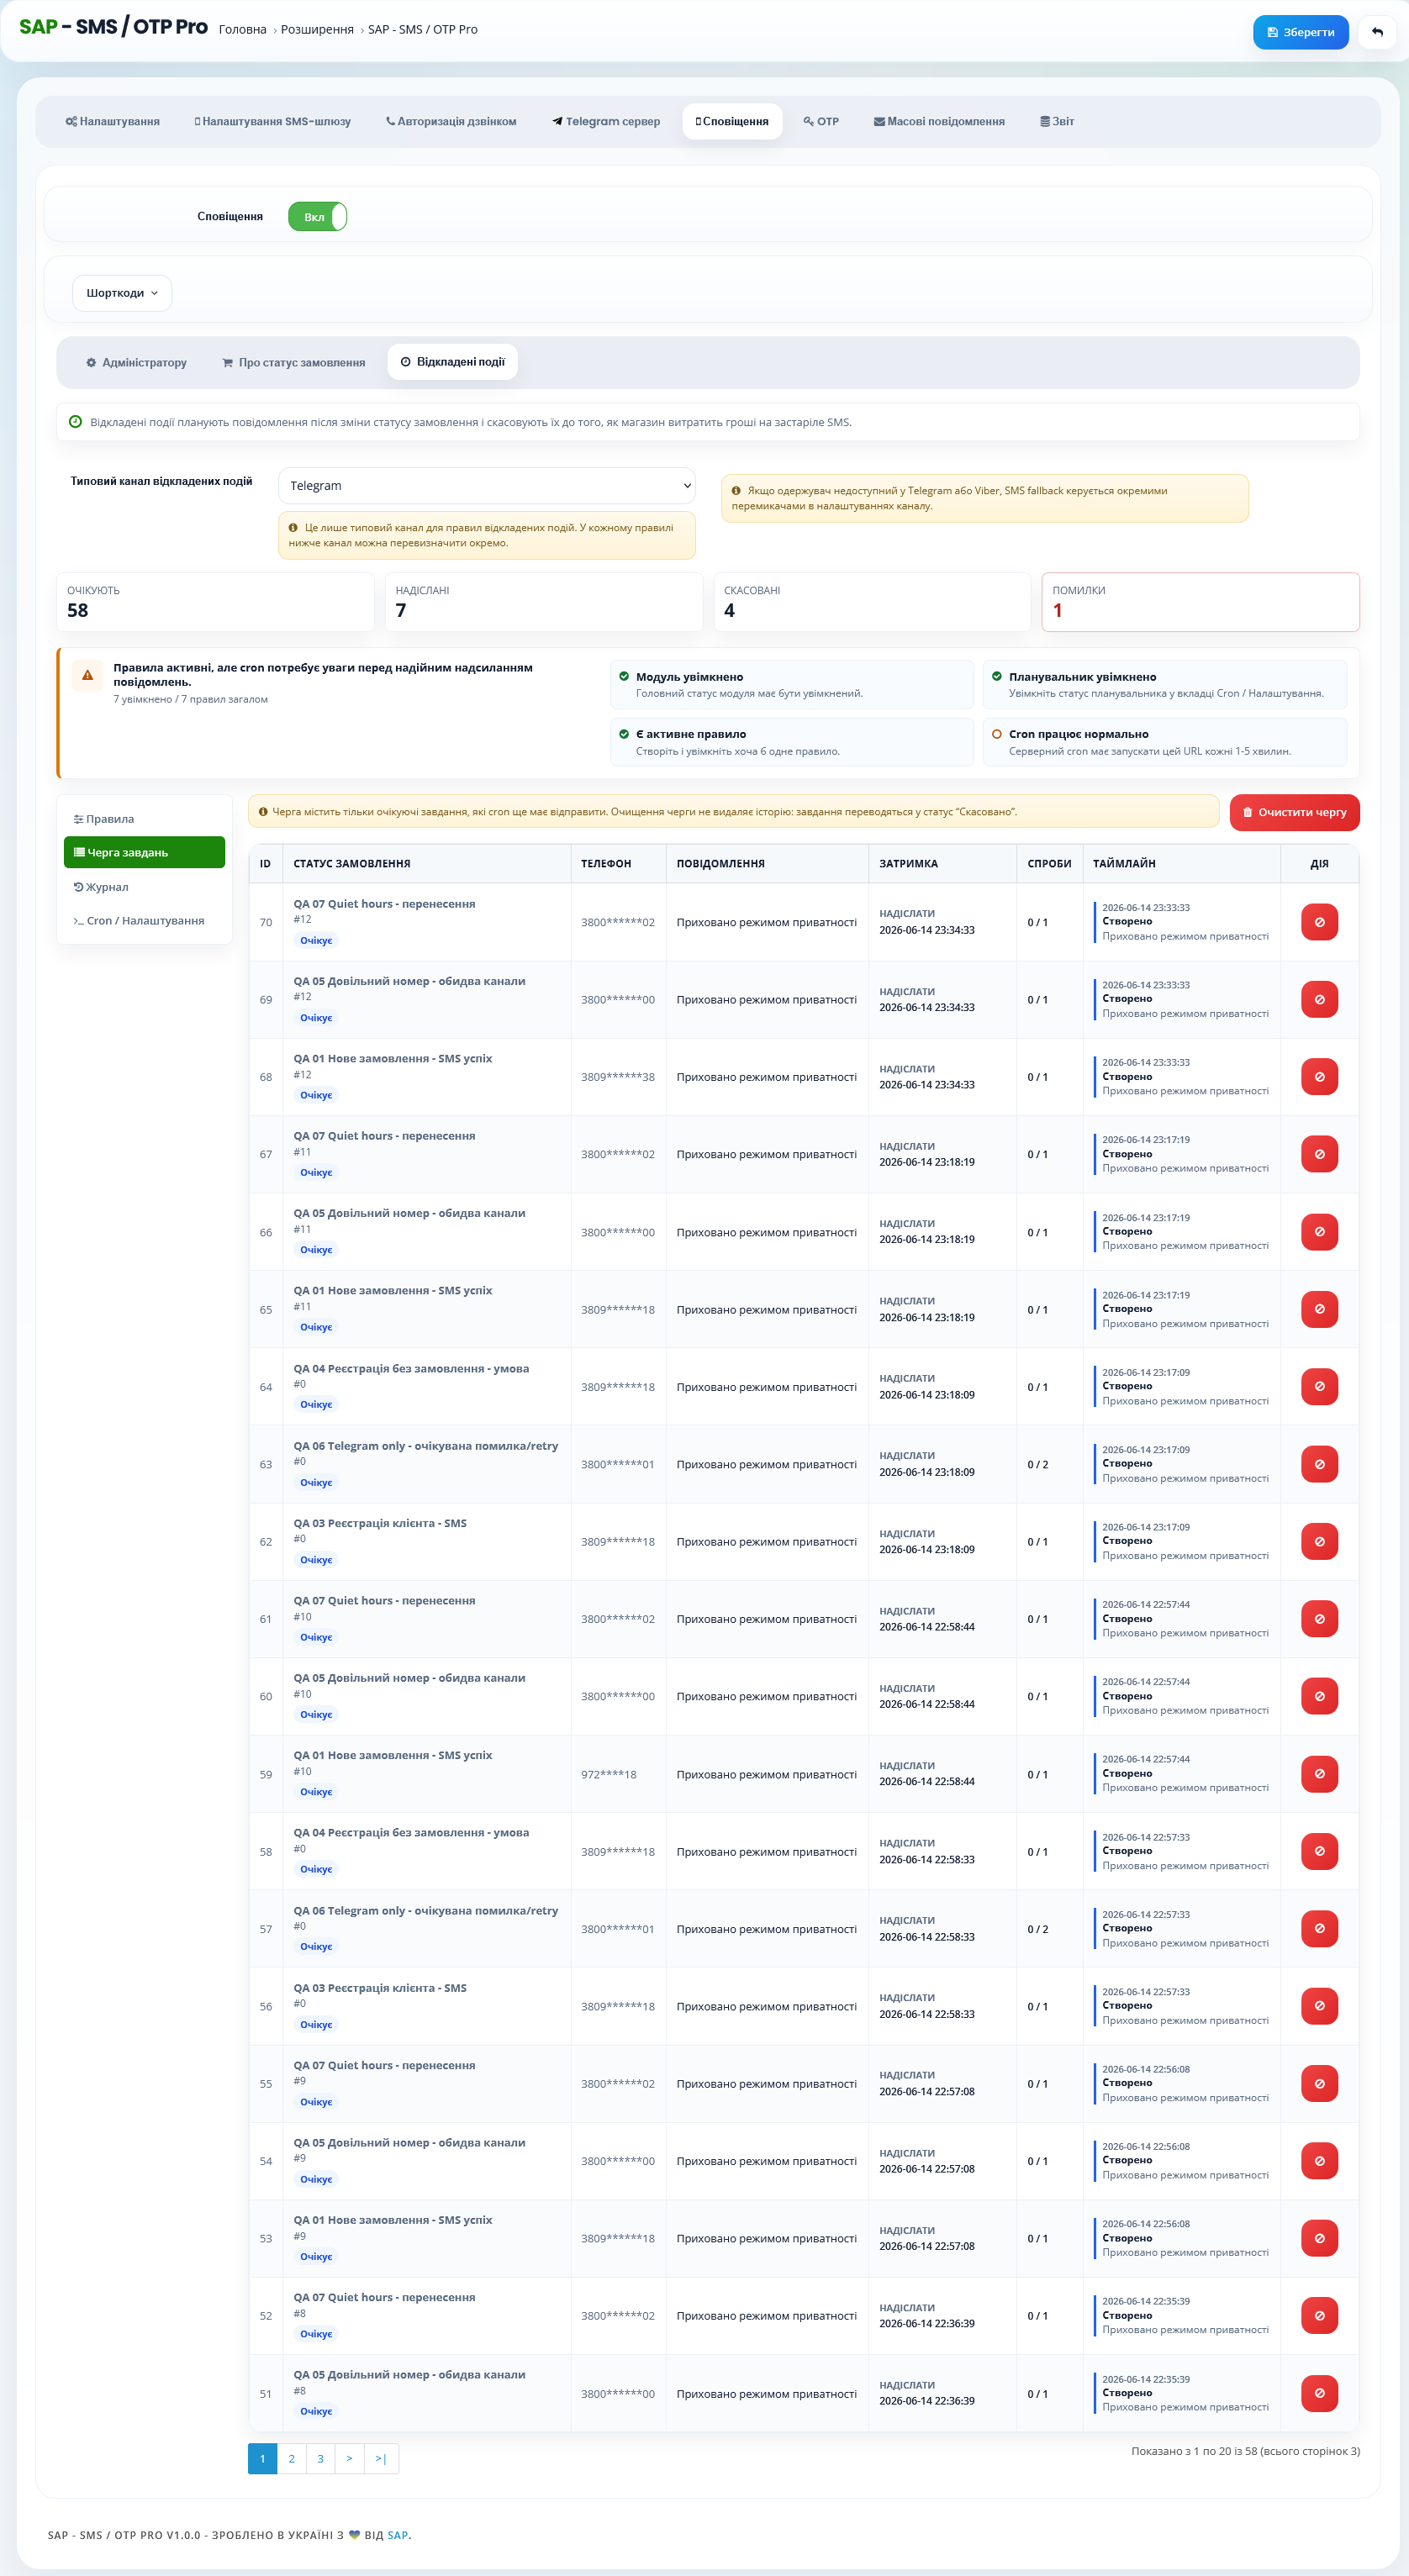Image resolution: width=1409 pixels, height=2576 pixels.
Task: Cancel queued task with ID 68
Action: click(1319, 1077)
